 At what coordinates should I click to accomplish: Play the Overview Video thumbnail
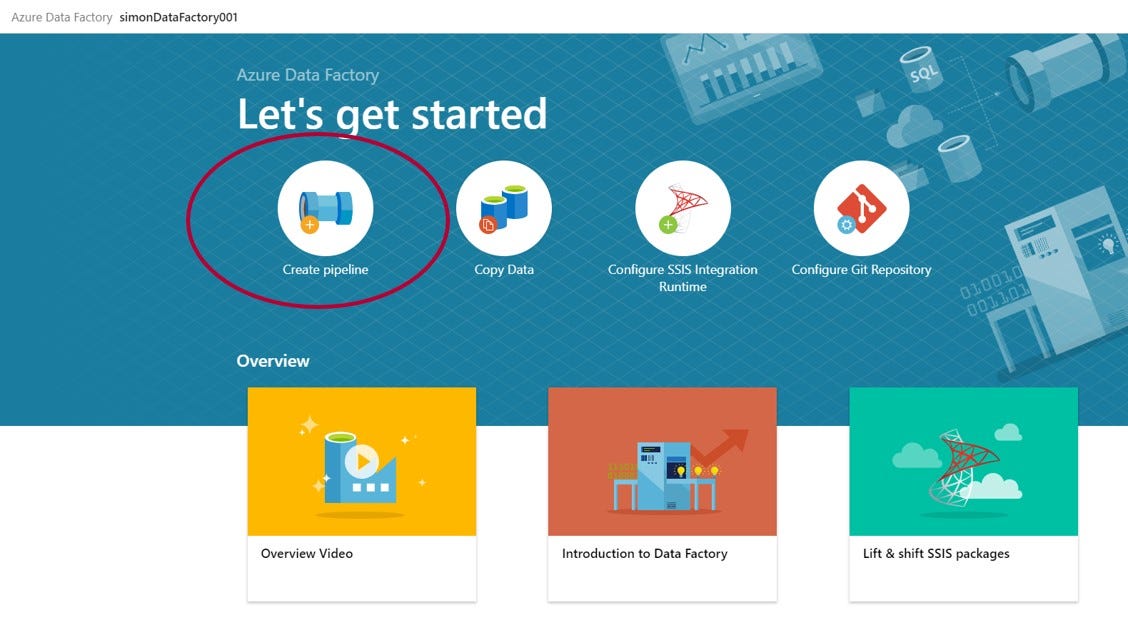[x=362, y=462]
